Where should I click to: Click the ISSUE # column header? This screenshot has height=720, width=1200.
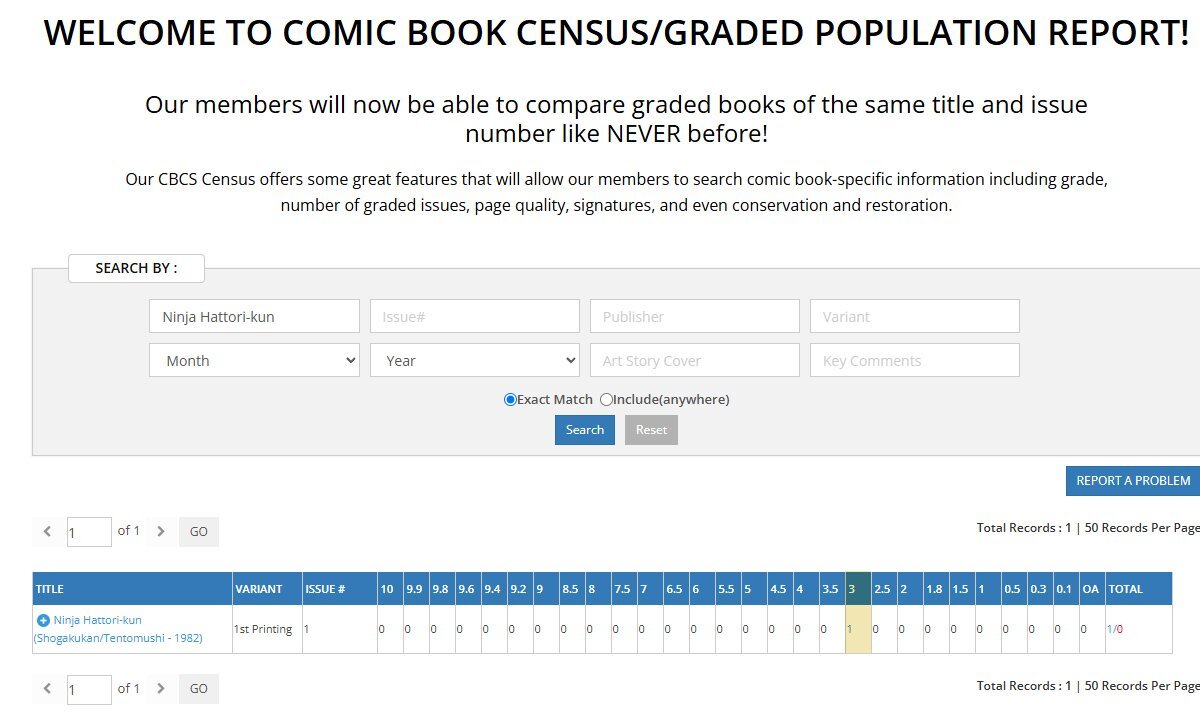[x=325, y=589]
